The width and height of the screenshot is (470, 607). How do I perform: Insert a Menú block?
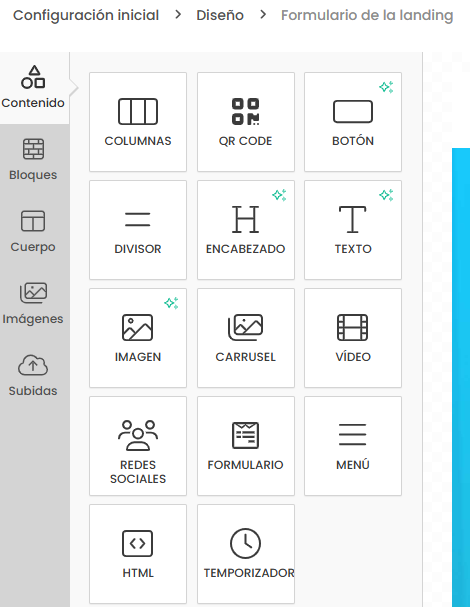click(x=353, y=446)
